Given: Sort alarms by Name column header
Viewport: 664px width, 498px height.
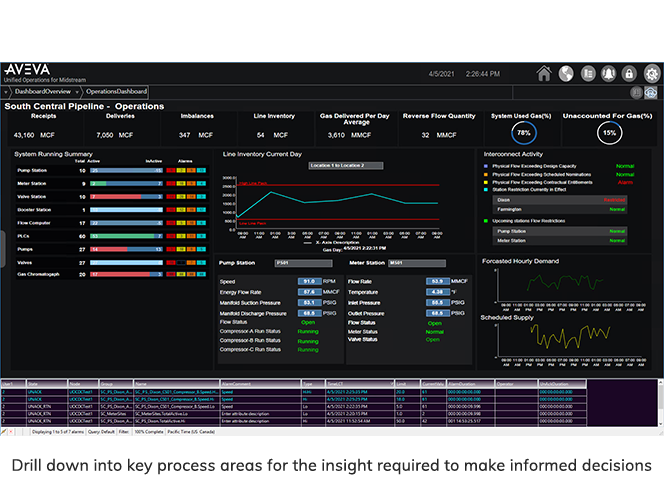Looking at the screenshot, I should 177,384.
